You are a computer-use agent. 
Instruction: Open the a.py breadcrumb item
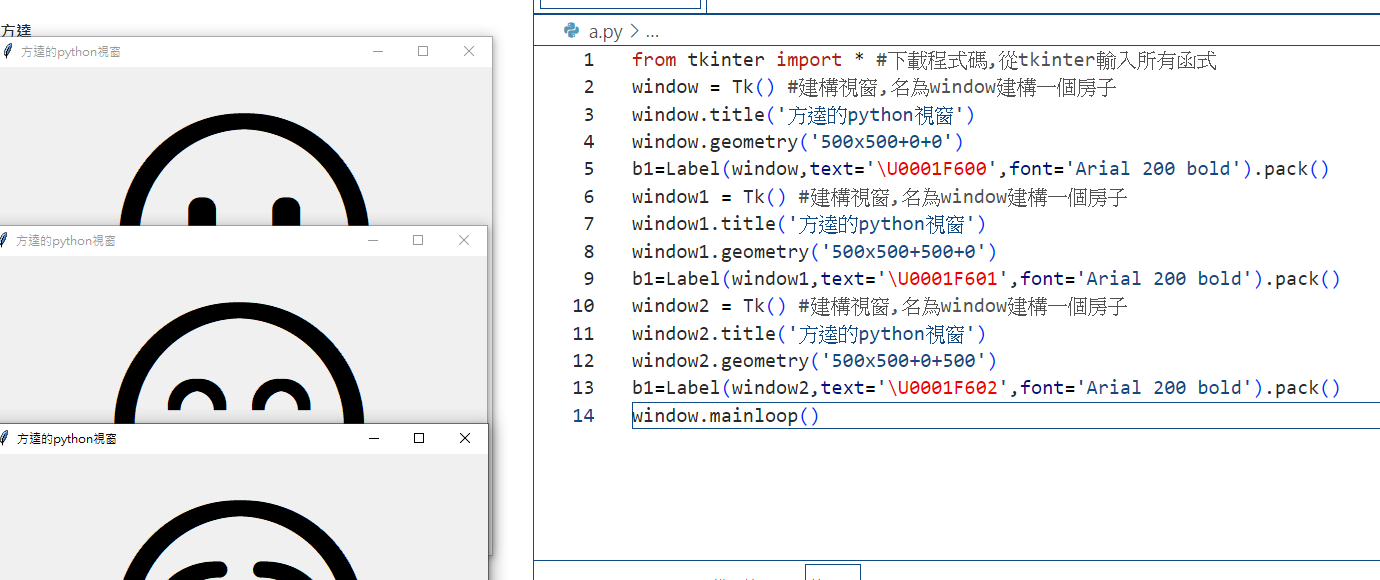point(606,31)
